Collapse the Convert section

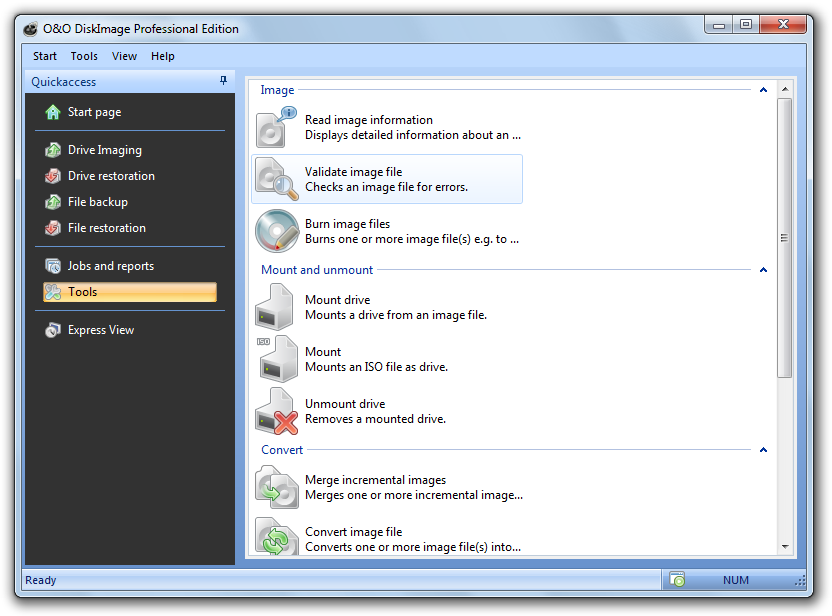tap(763, 449)
